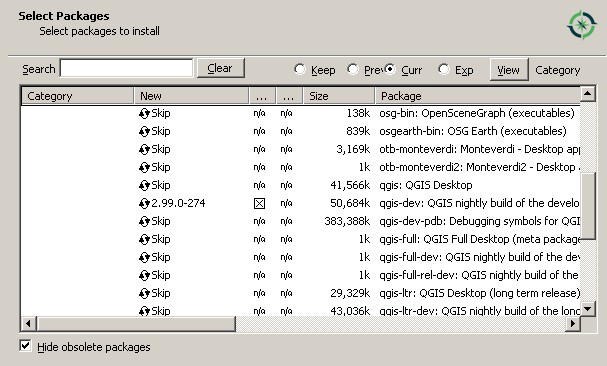Click the cycle icon for osgearth-bin package
Screen dimensions: 607x366
144,132
